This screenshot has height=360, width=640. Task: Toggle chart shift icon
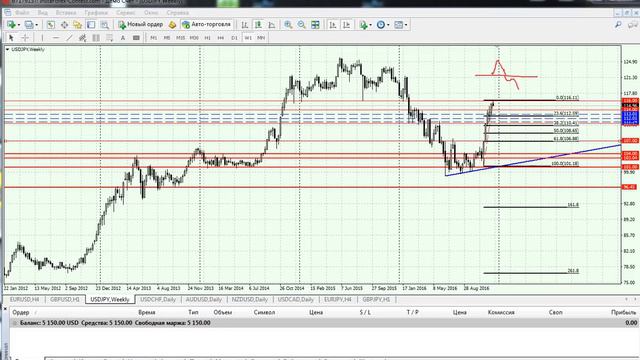pyautogui.click(x=347, y=25)
